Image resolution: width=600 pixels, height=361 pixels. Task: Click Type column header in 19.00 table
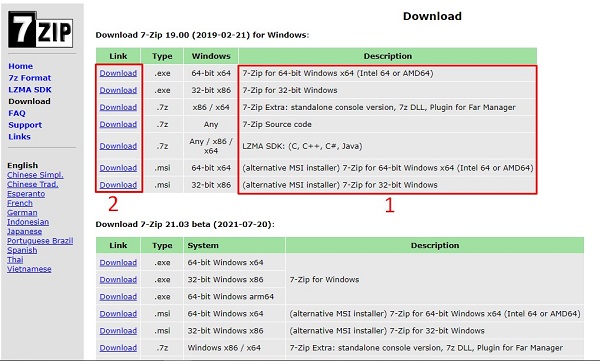point(162,56)
